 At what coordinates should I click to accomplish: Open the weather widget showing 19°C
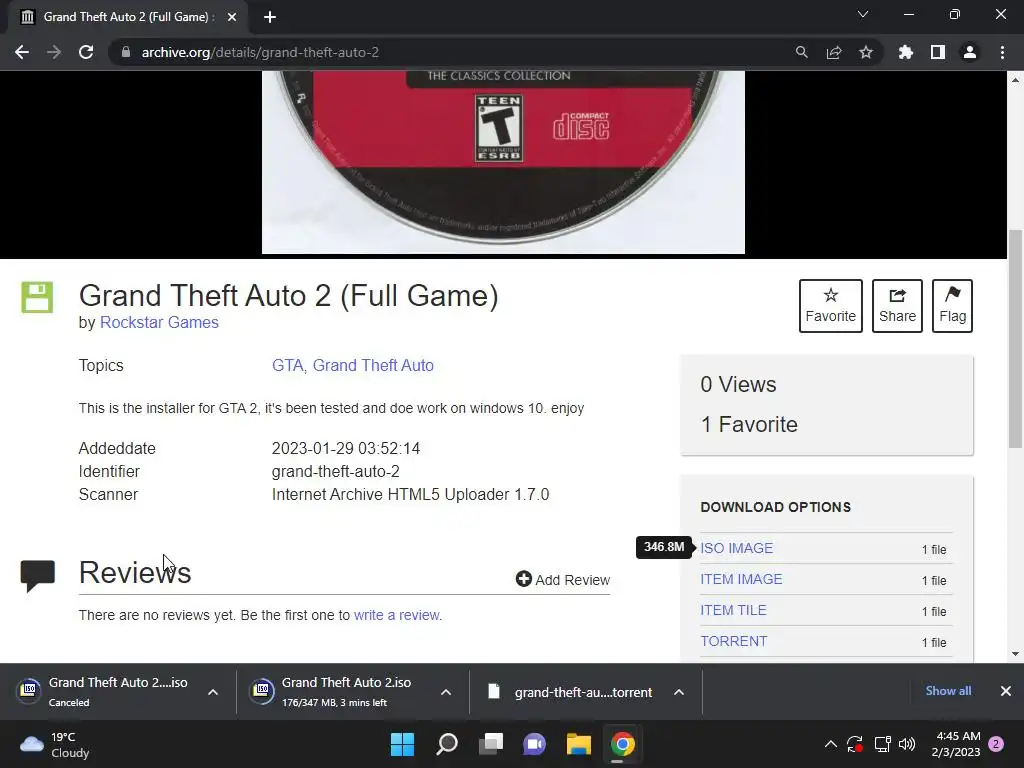point(55,744)
